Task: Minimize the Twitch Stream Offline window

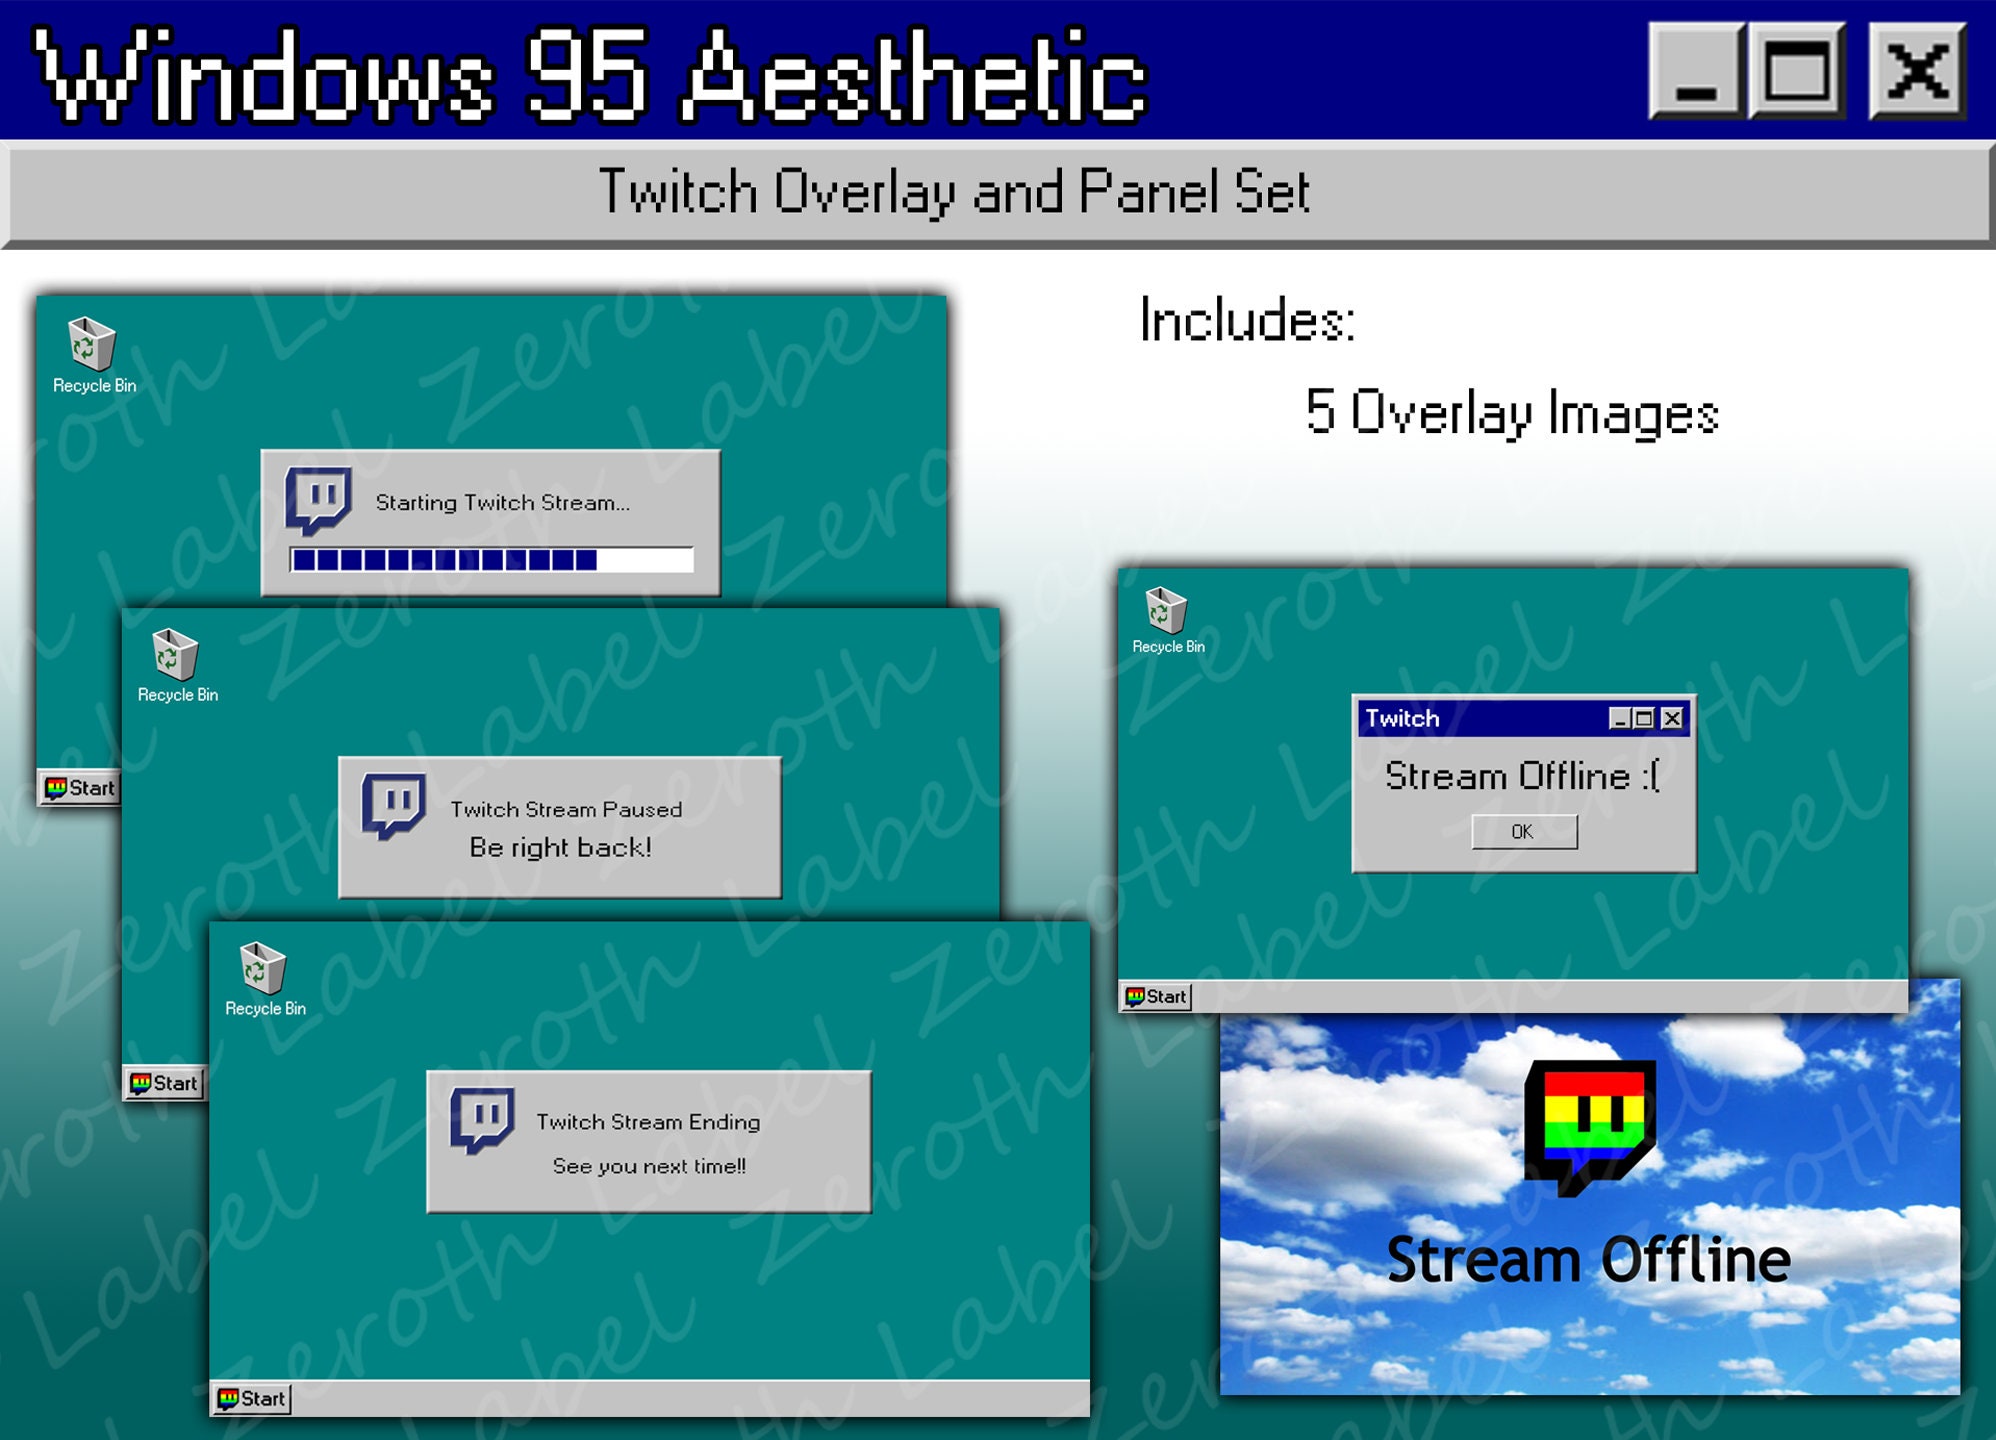Action: pos(1618,718)
